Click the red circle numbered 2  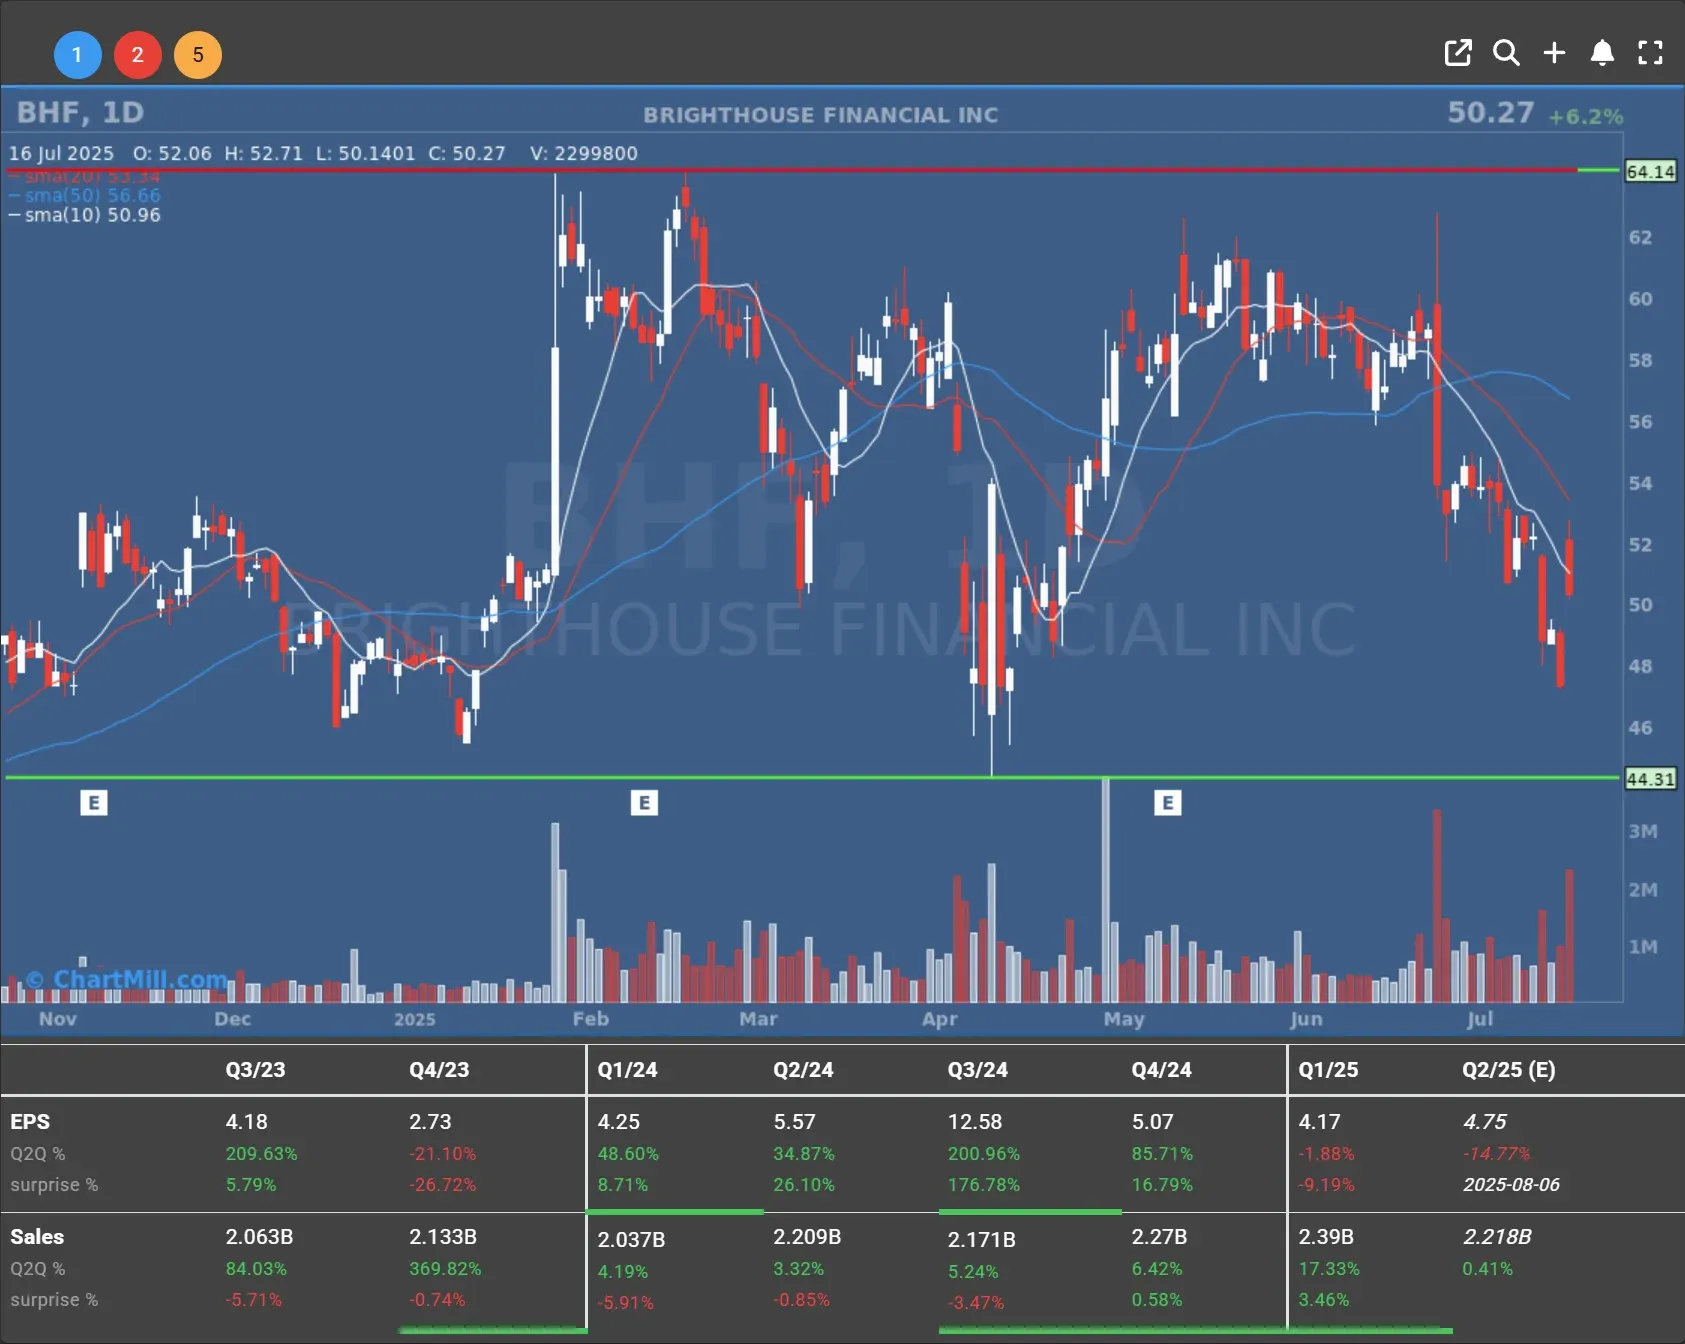[138, 55]
